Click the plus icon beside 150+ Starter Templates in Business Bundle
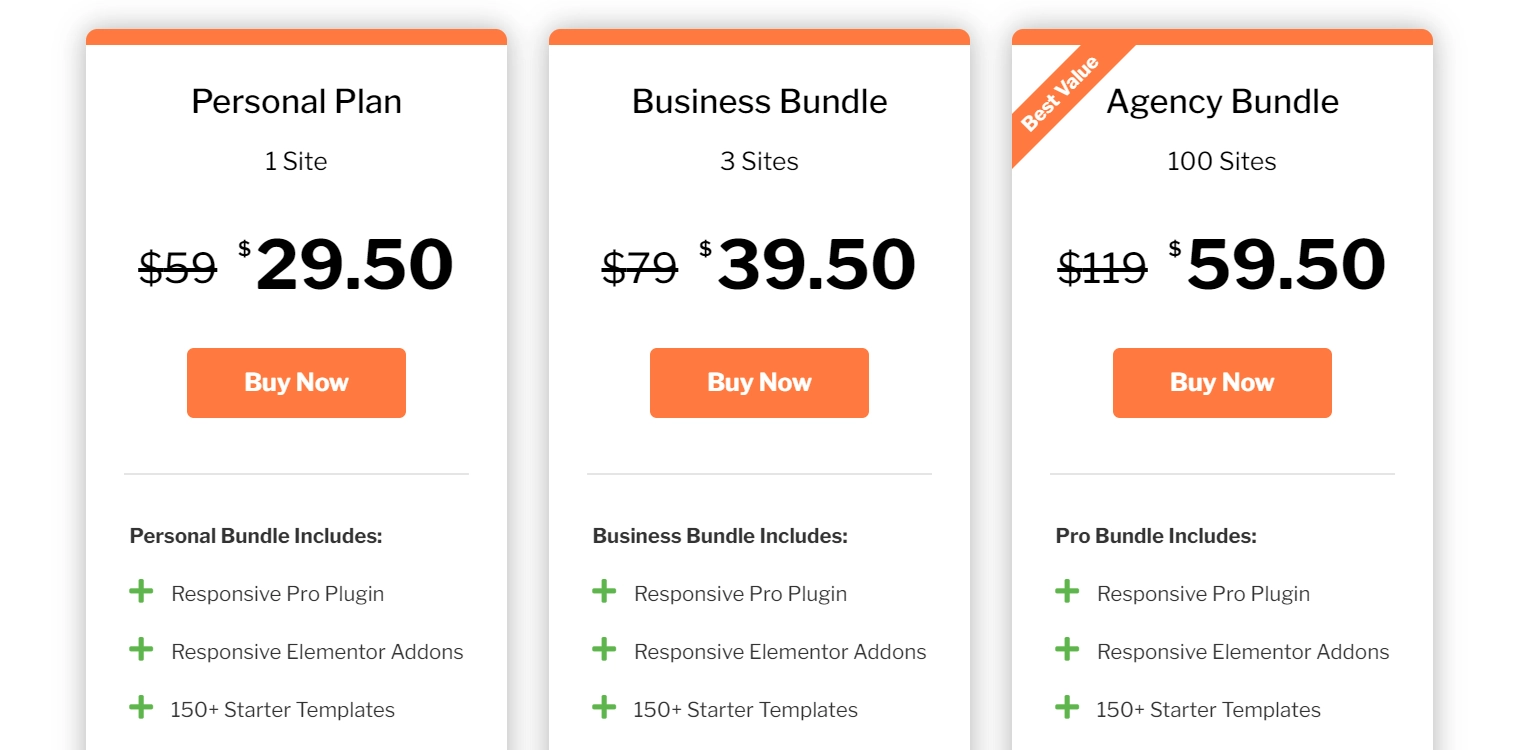 (x=604, y=708)
